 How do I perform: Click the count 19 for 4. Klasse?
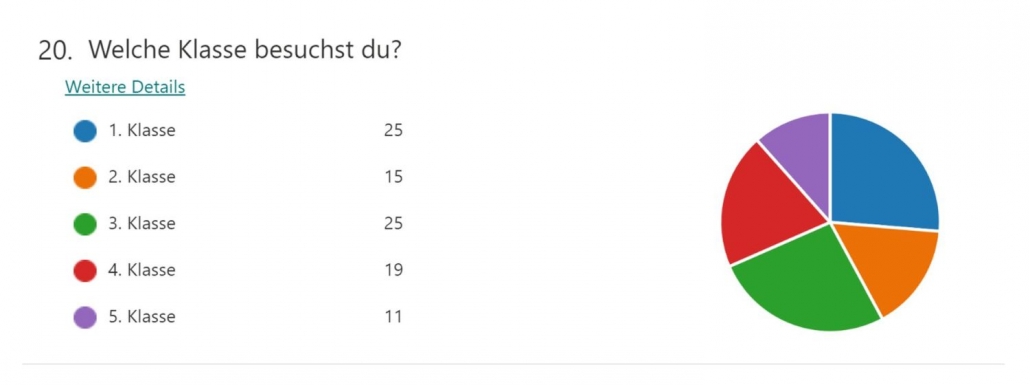(393, 270)
